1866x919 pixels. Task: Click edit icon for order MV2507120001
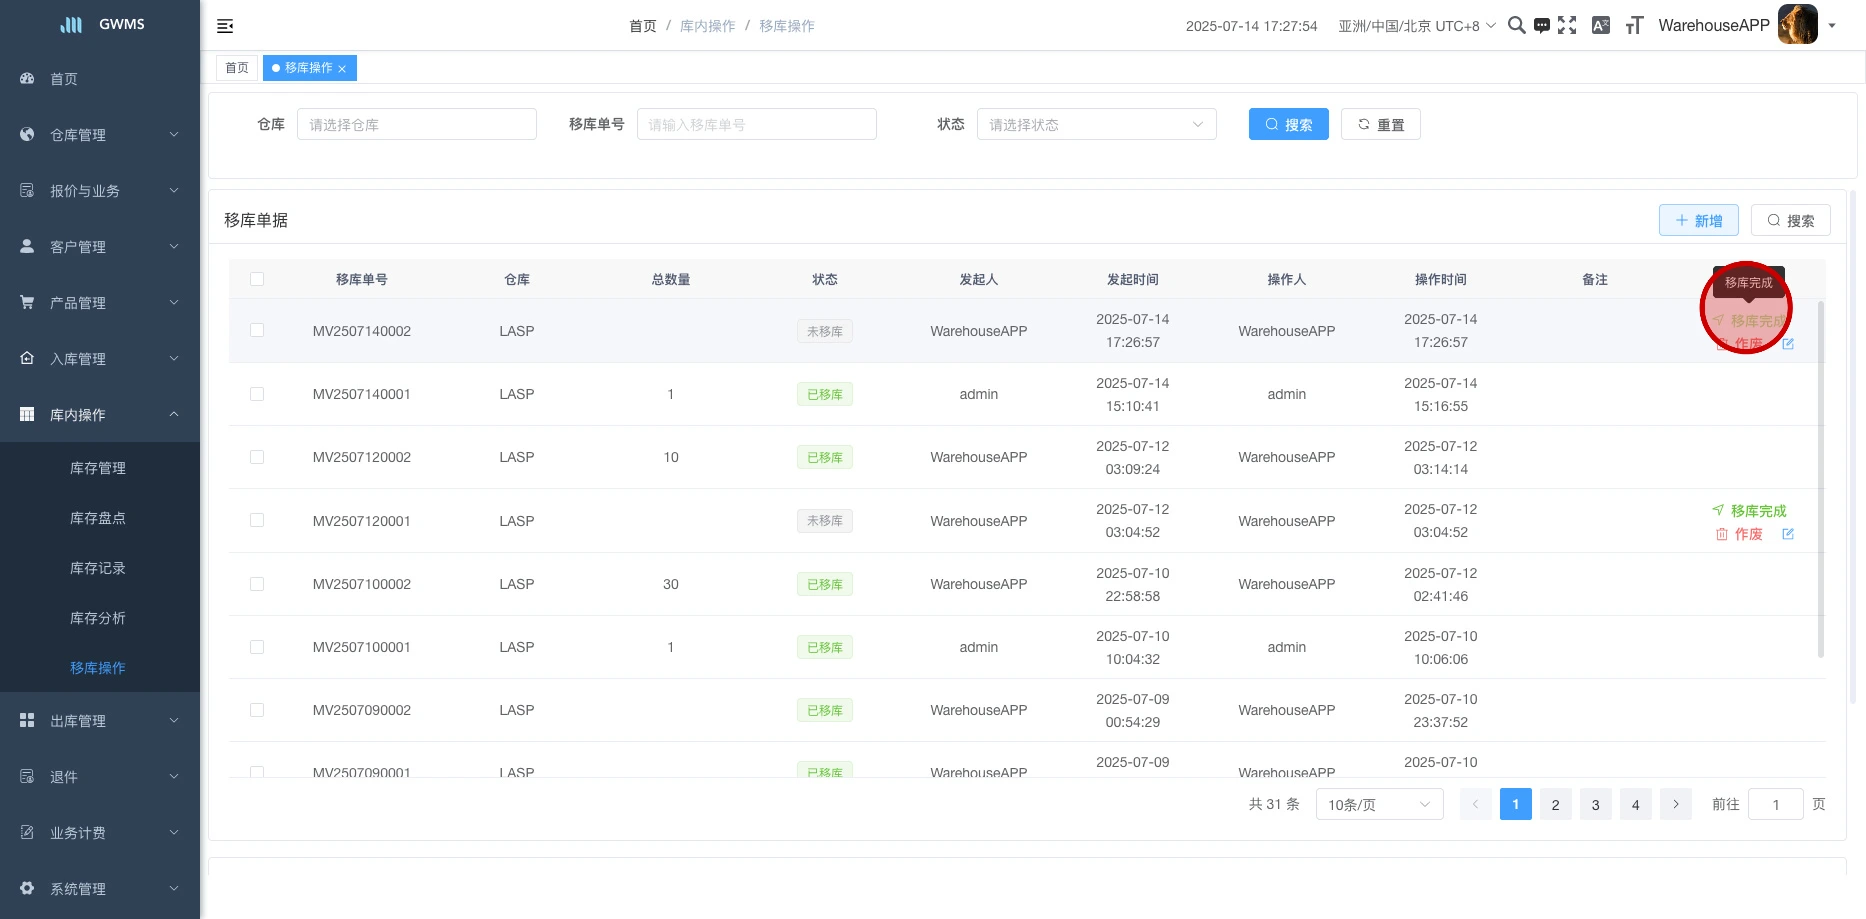point(1788,534)
